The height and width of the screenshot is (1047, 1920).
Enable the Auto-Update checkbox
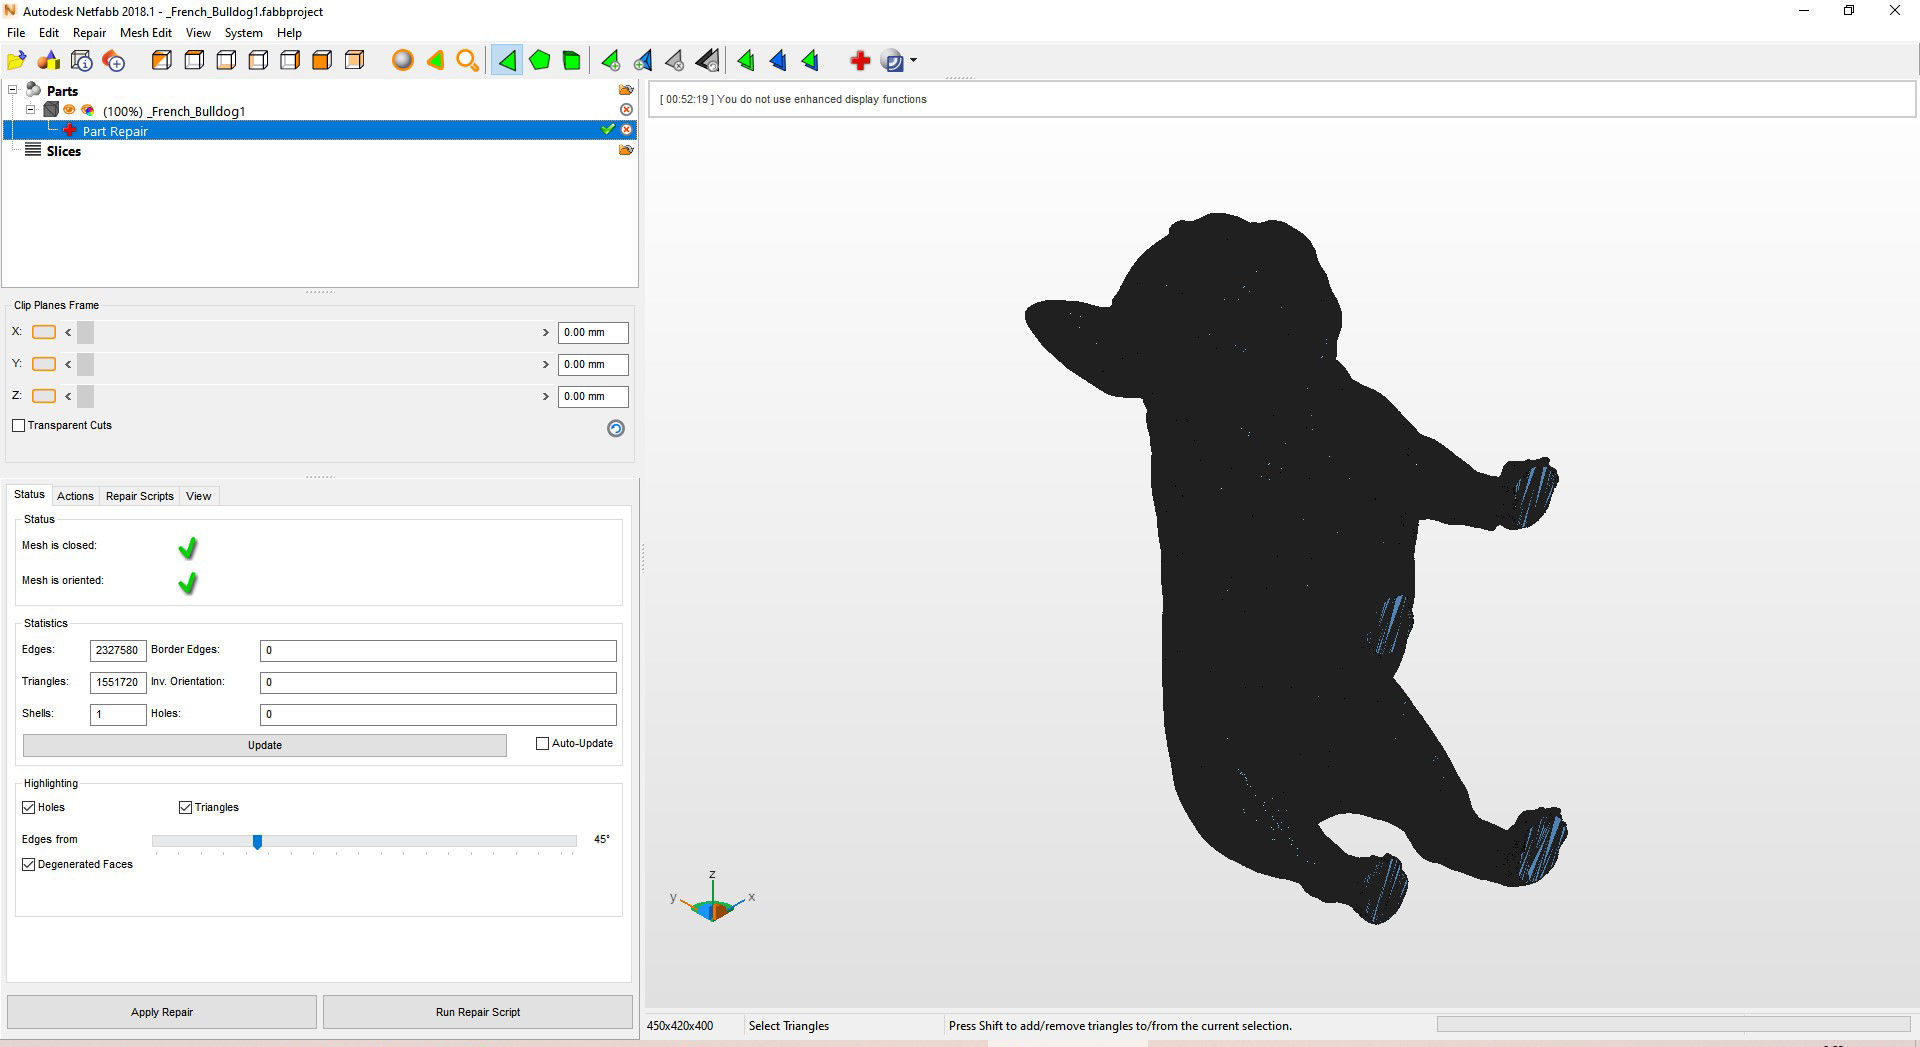coord(543,743)
